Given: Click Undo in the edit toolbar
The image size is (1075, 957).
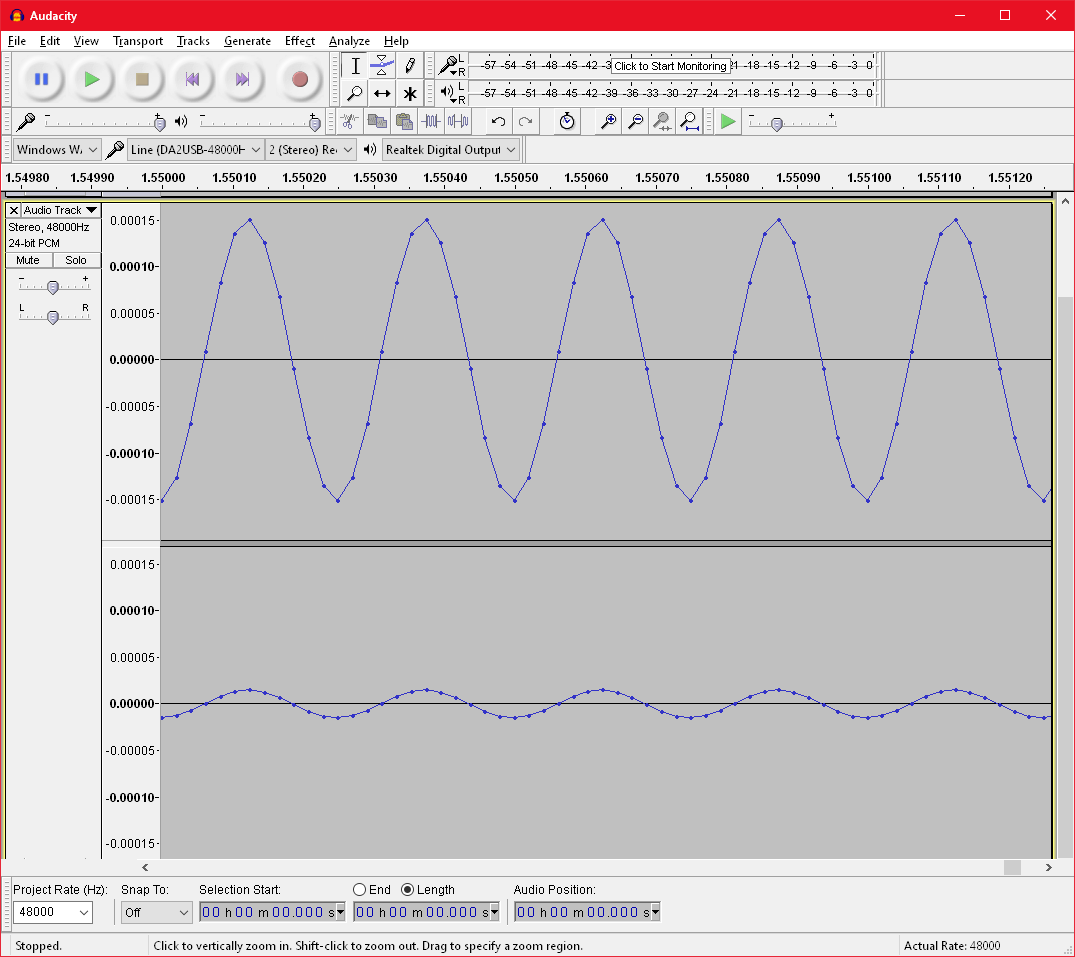Looking at the screenshot, I should [x=497, y=121].
